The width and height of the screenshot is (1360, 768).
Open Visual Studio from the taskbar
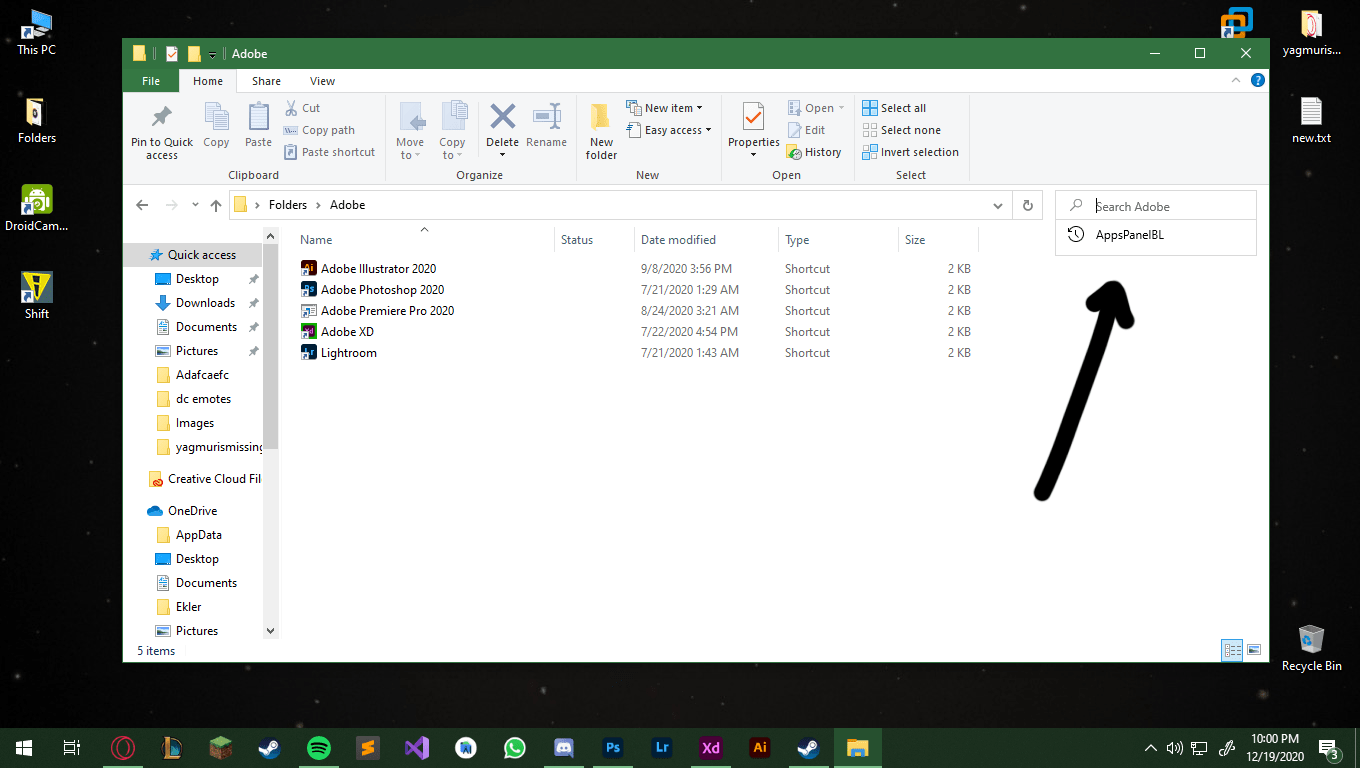417,747
